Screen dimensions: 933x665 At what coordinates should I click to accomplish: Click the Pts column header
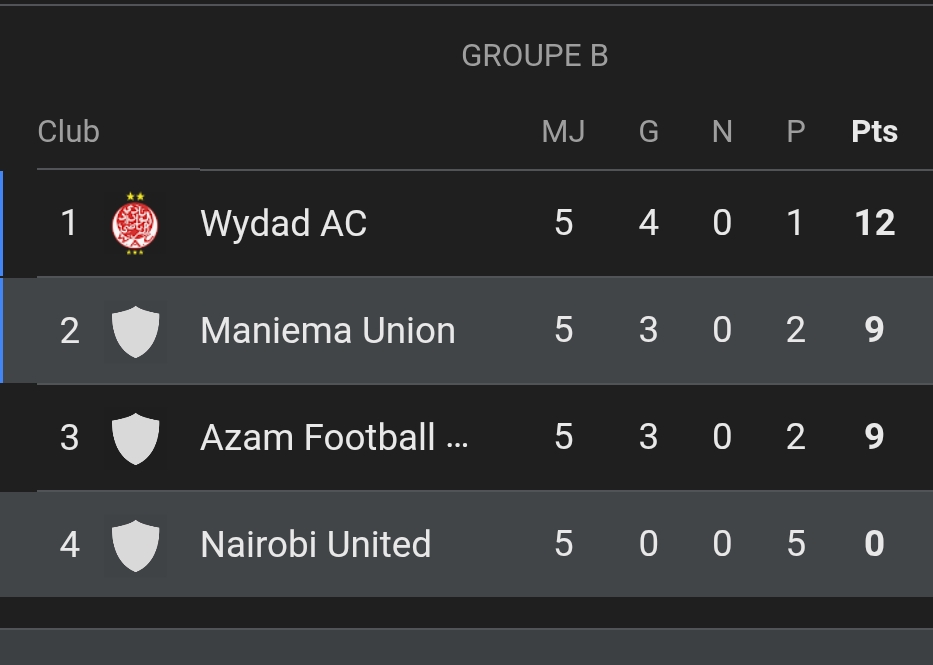coord(874,132)
